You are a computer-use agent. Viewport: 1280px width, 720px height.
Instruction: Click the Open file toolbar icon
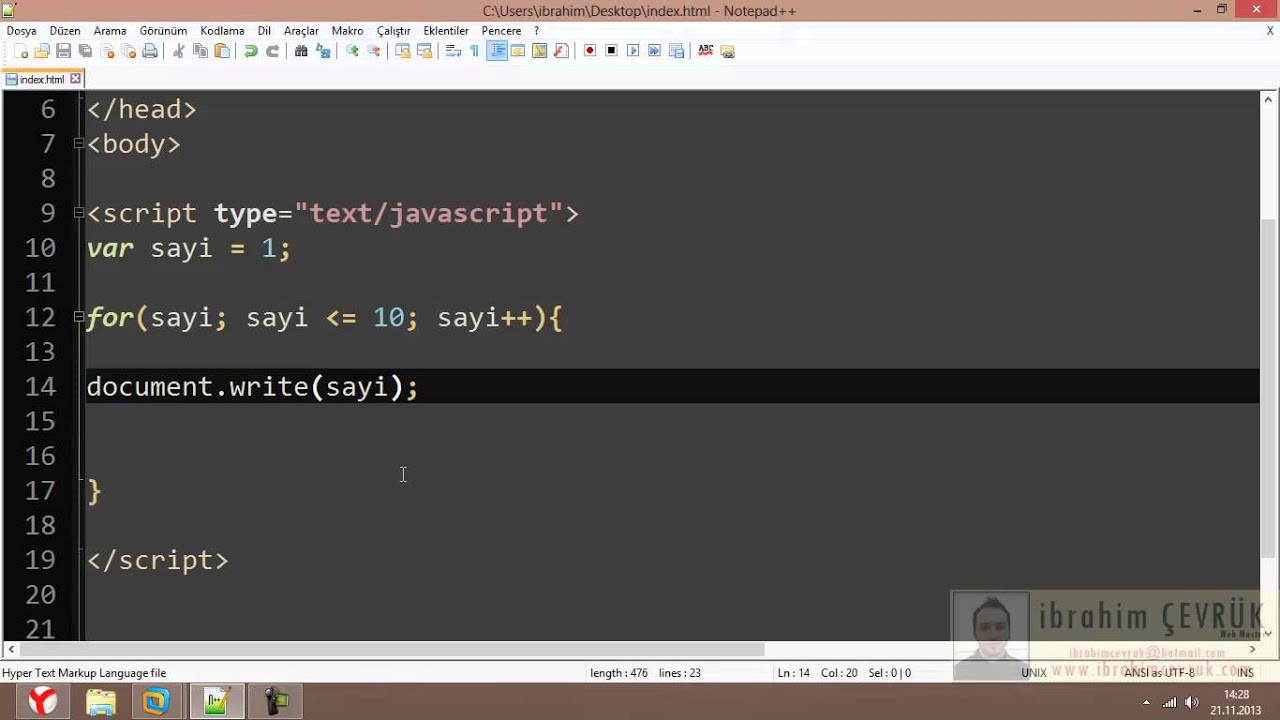(x=42, y=51)
